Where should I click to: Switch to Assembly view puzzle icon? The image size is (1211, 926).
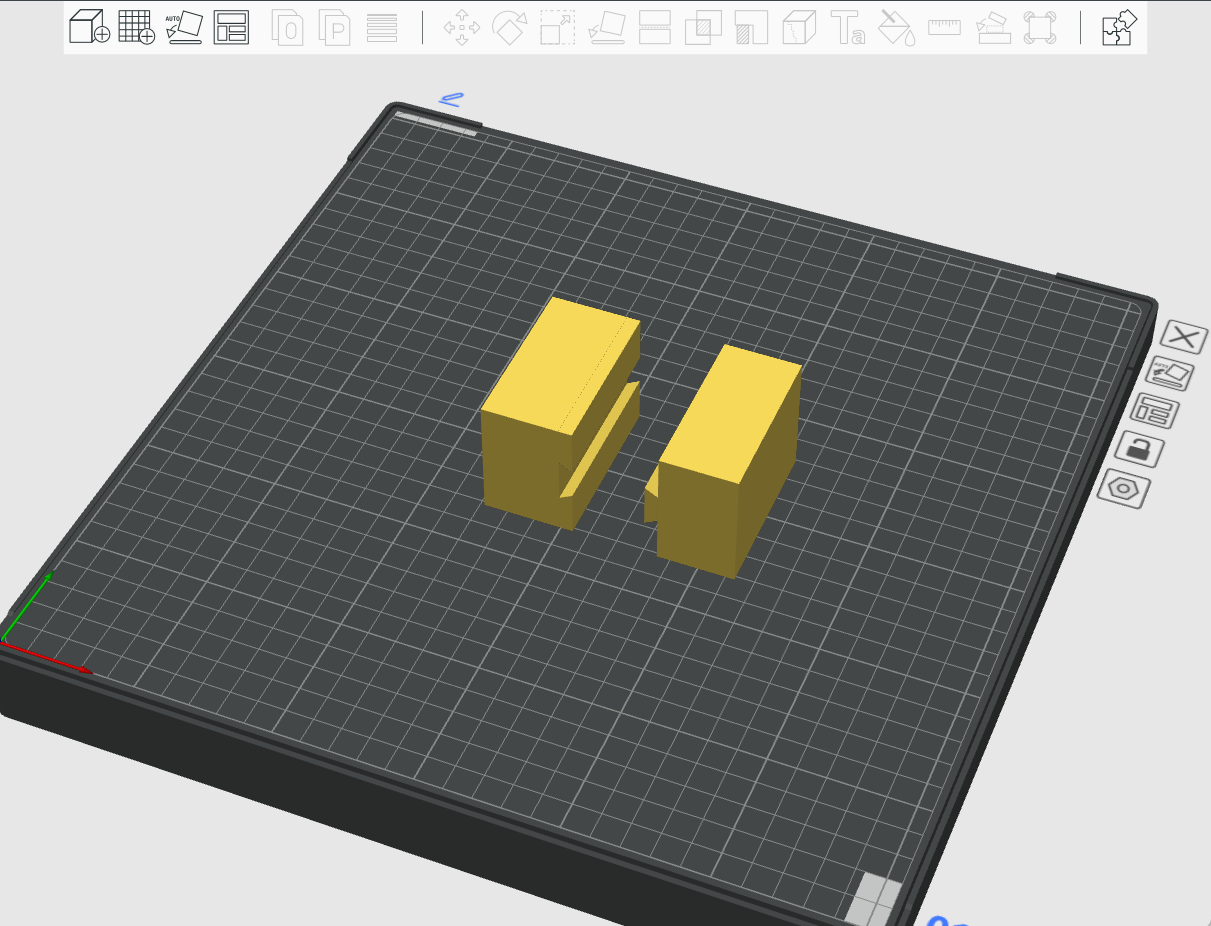tap(1119, 27)
